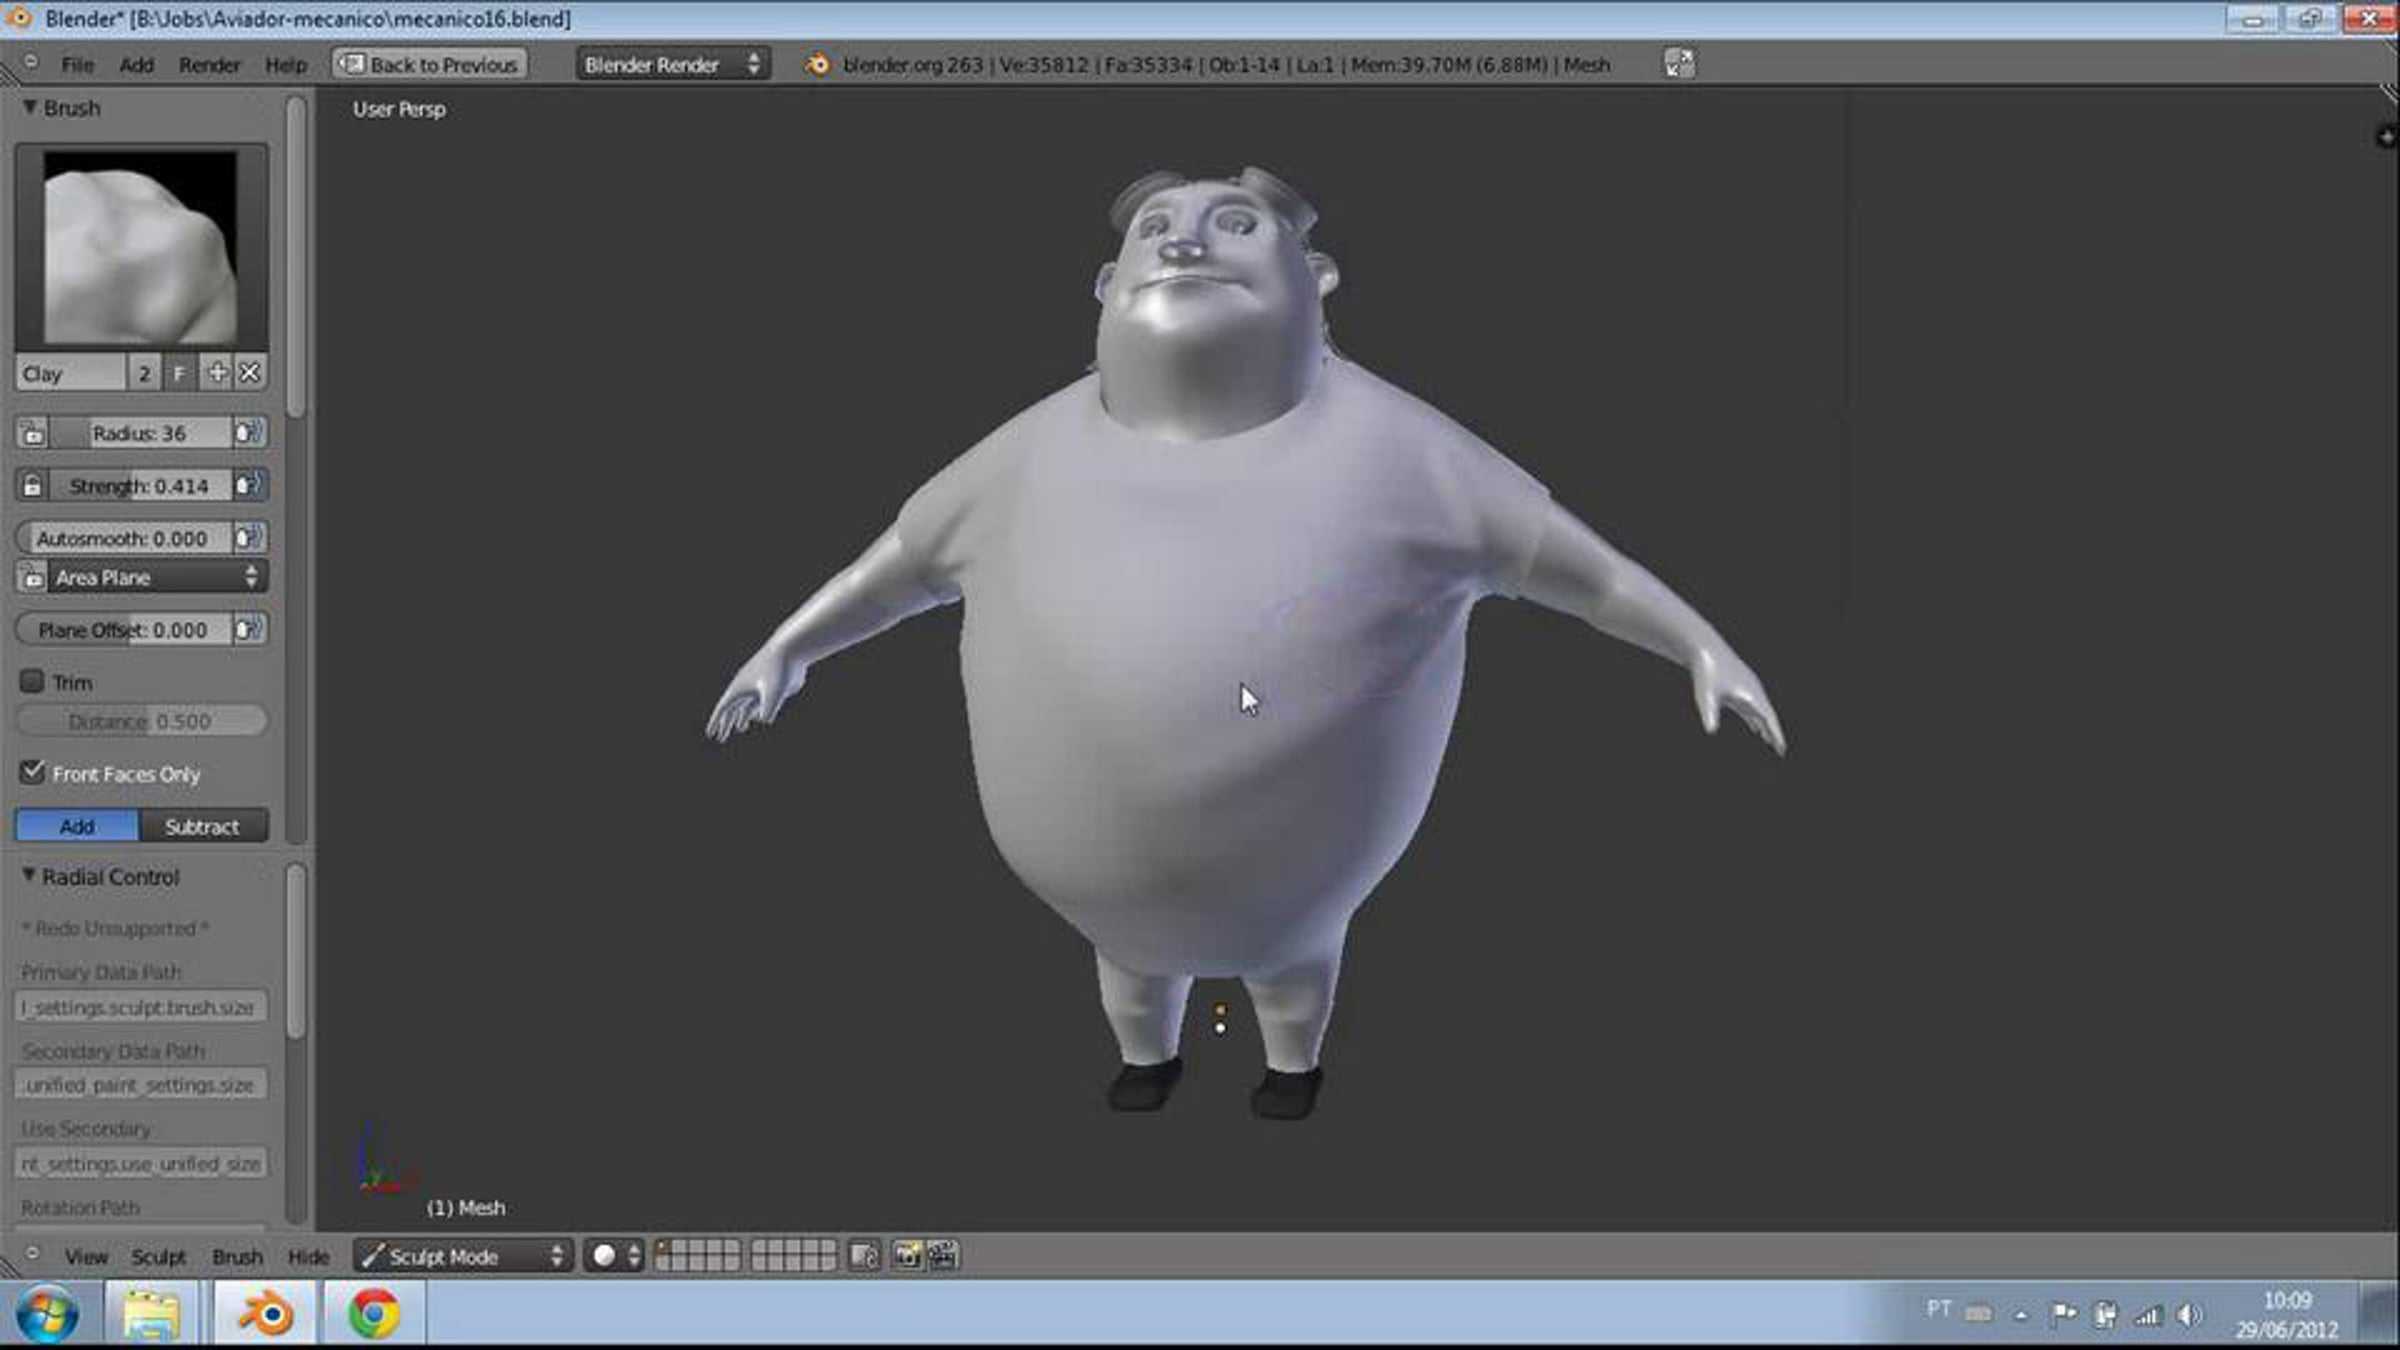Adjust the Autosmooth slider
Viewport: 2400px width, 1350px height.
coord(123,538)
